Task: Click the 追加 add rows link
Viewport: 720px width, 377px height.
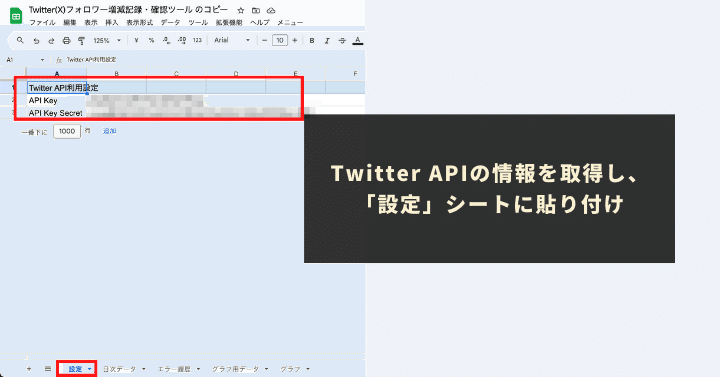Action: 109,131
